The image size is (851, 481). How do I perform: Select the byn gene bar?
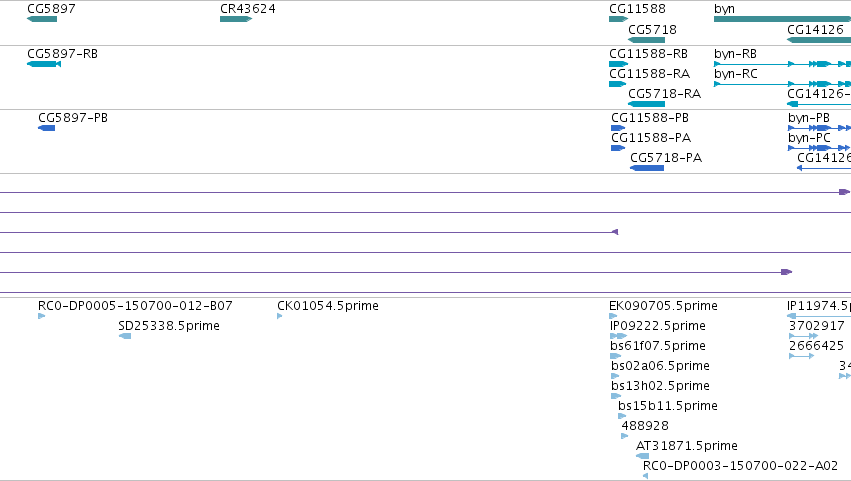tap(782, 19)
